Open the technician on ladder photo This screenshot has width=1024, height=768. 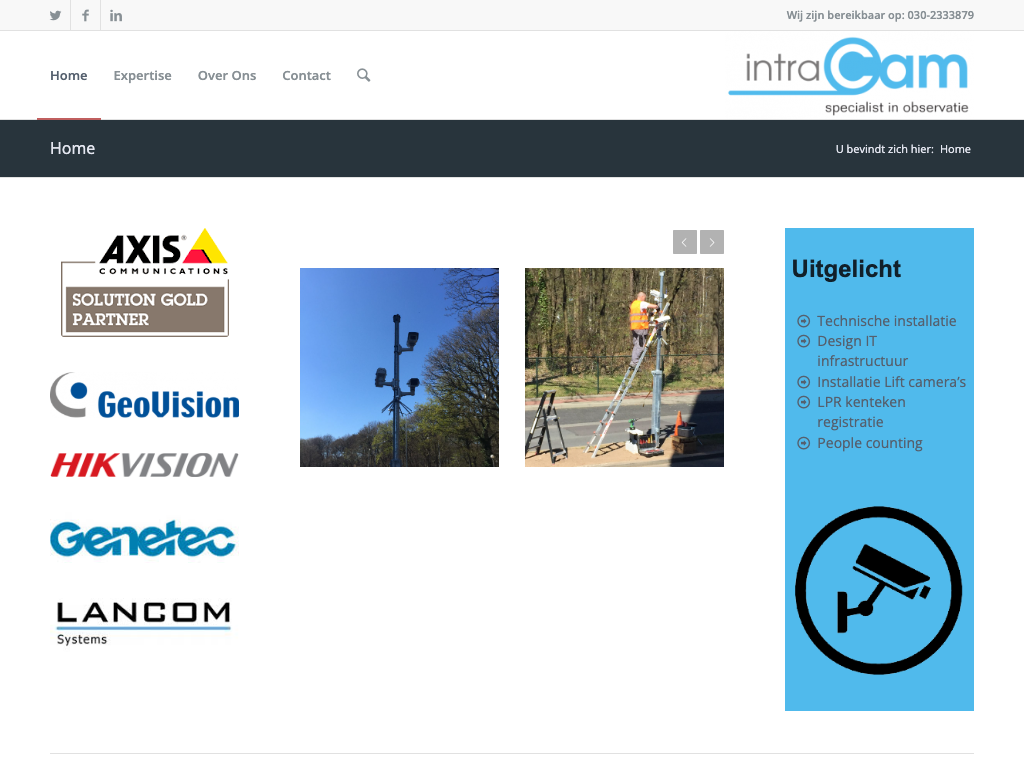(624, 367)
